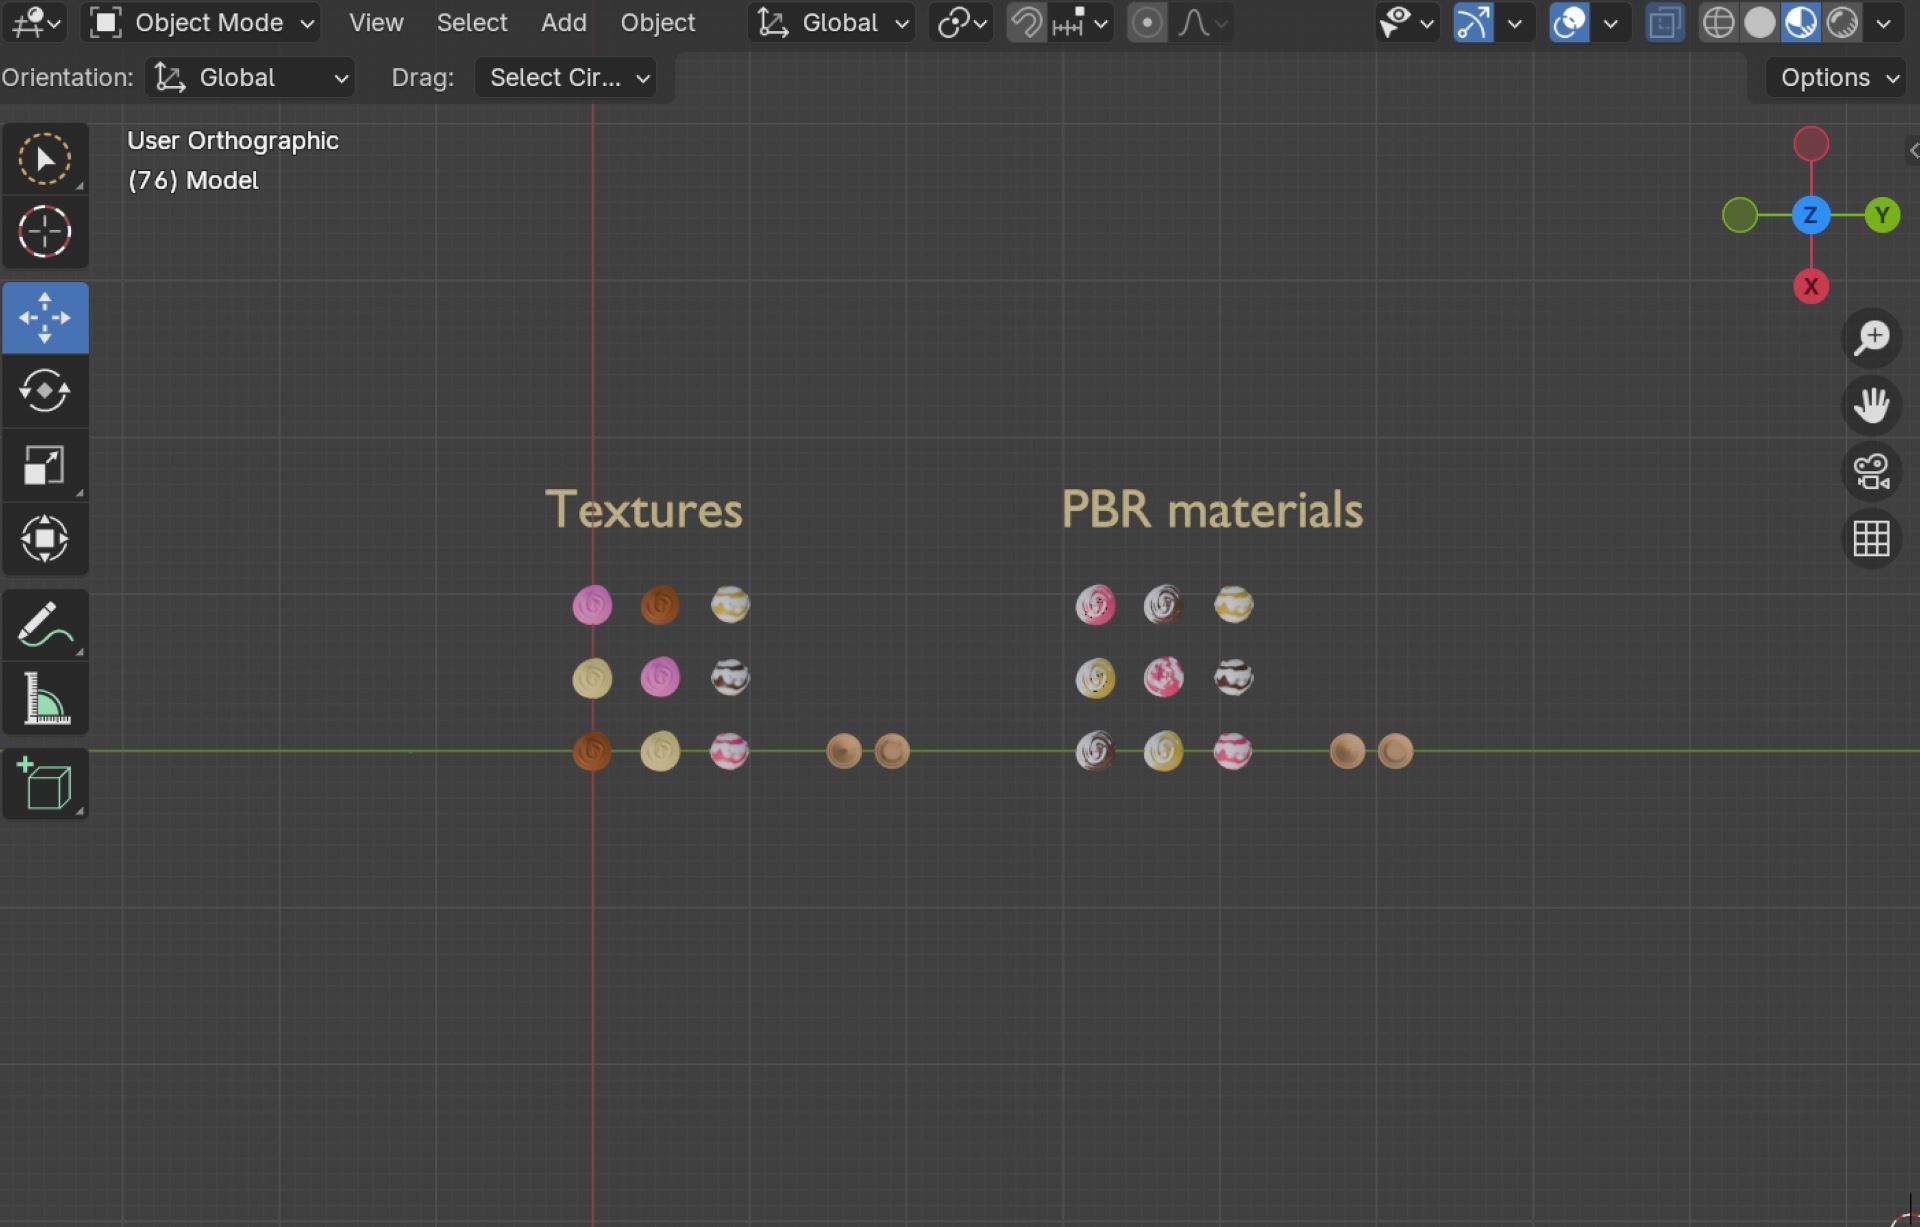This screenshot has width=1920, height=1227.
Task: Switch to orthographic grid view icon
Action: click(1871, 539)
